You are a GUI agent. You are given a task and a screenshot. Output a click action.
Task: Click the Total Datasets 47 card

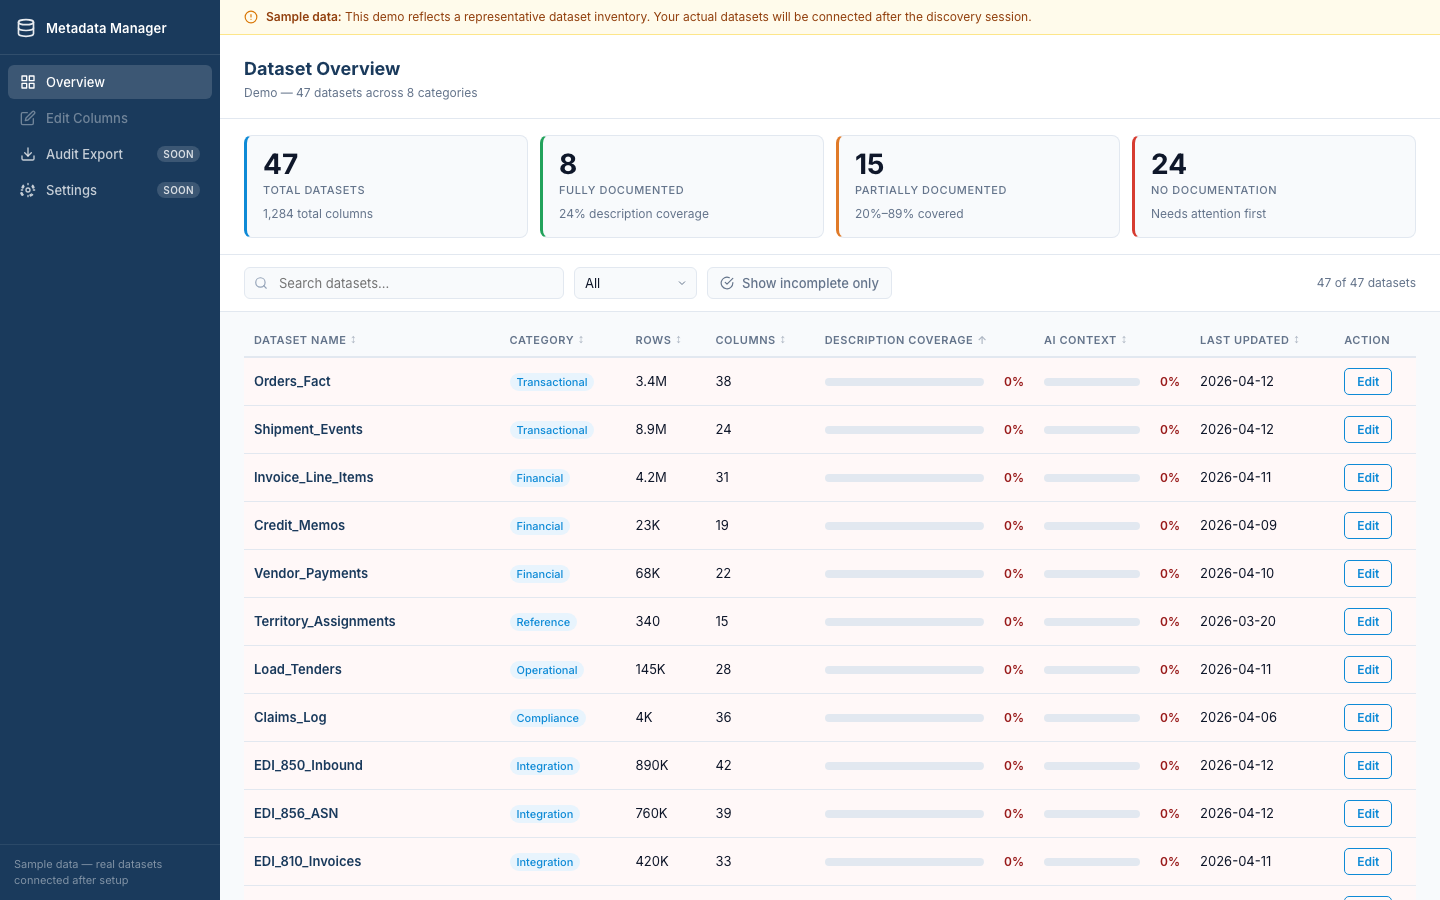(x=386, y=186)
